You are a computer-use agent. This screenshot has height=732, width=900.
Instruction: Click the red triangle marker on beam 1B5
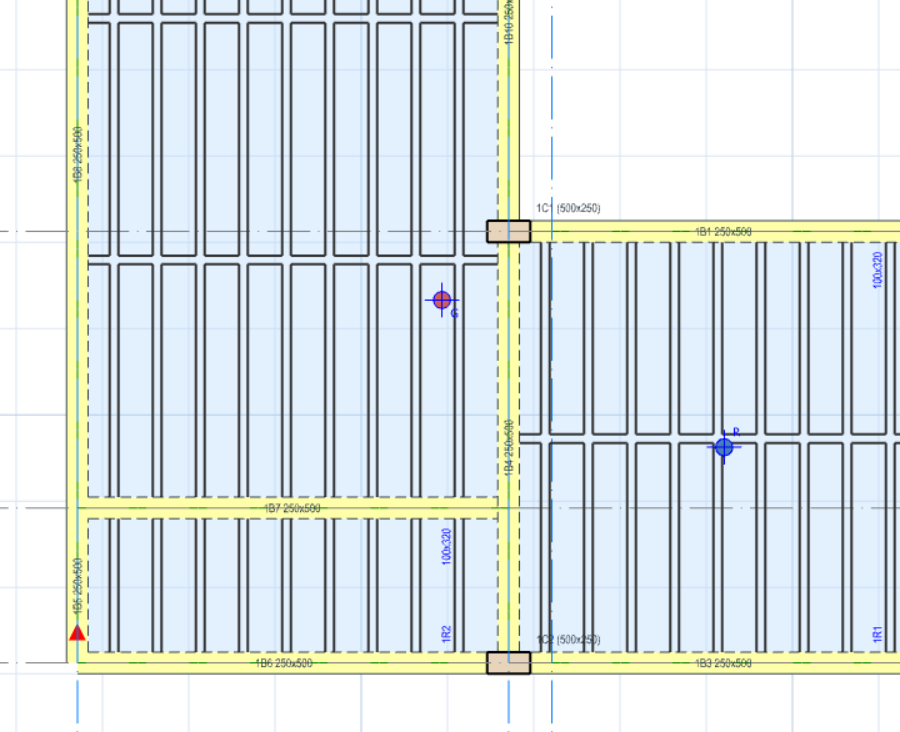point(77,633)
